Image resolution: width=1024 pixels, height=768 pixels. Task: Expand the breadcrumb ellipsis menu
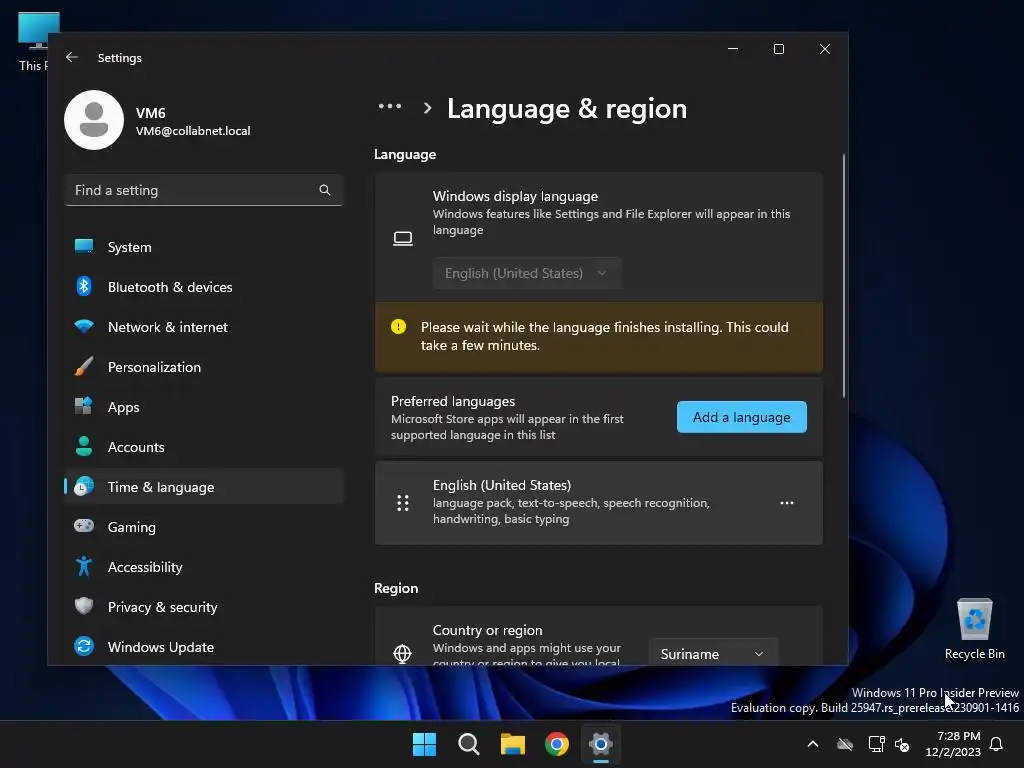390,106
